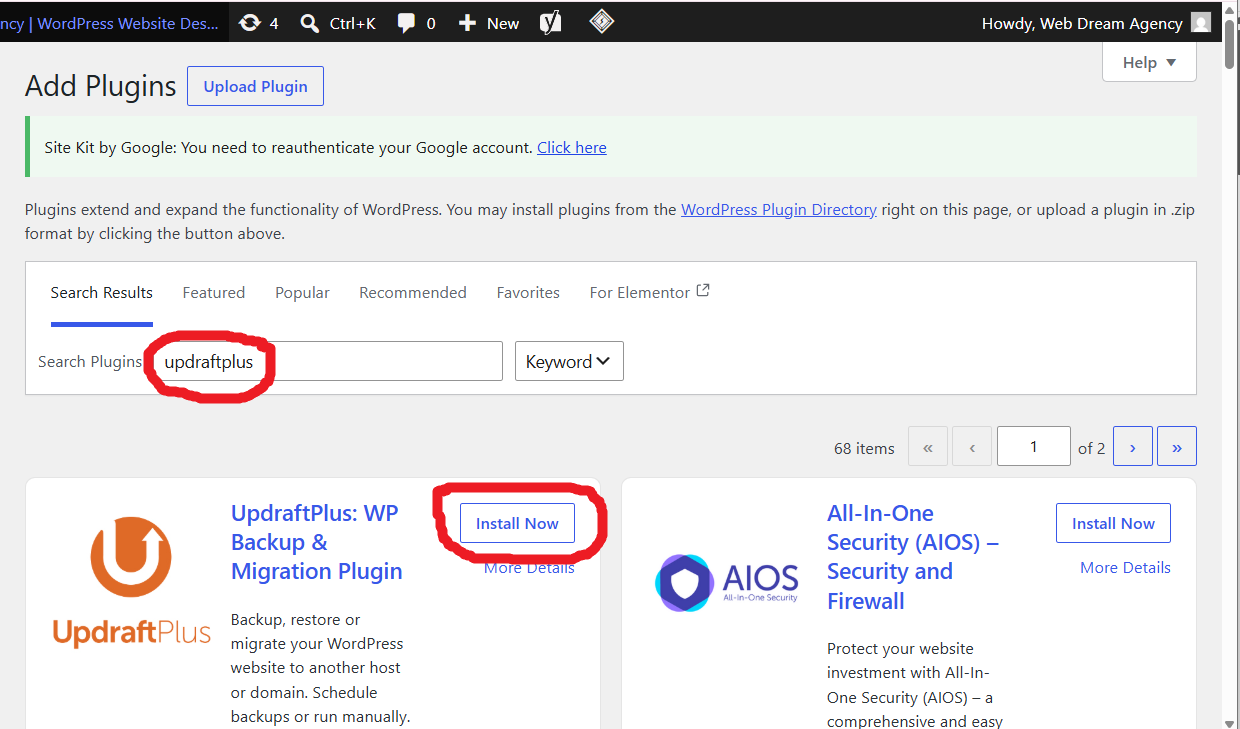The width and height of the screenshot is (1240, 729).
Task: Open More Details for UpdraftPlus
Action: click(x=529, y=567)
